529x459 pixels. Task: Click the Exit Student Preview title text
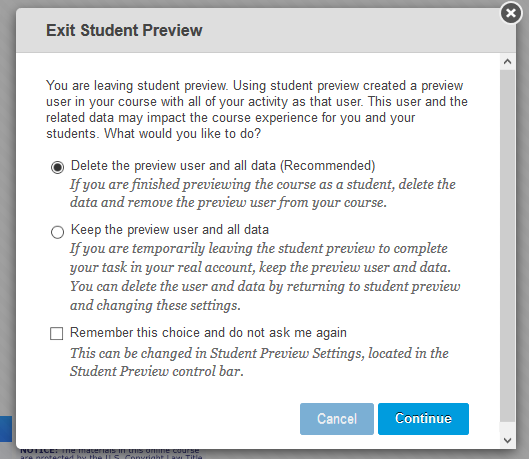[124, 30]
